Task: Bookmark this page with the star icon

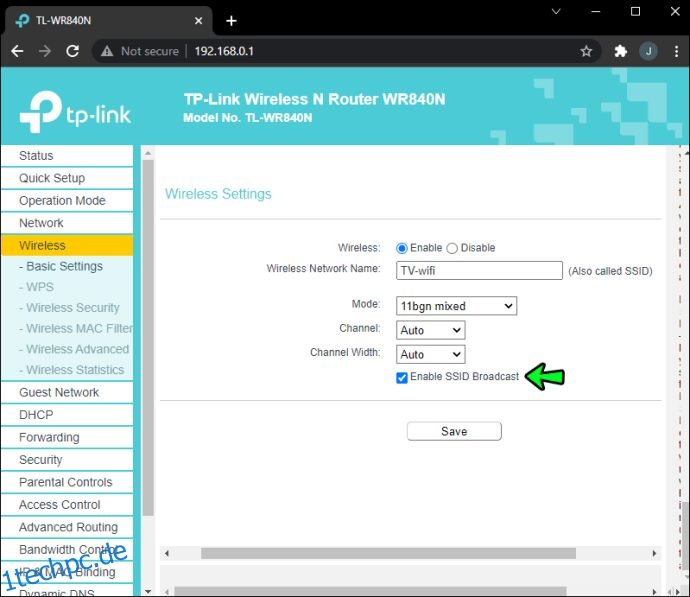Action: 586,51
